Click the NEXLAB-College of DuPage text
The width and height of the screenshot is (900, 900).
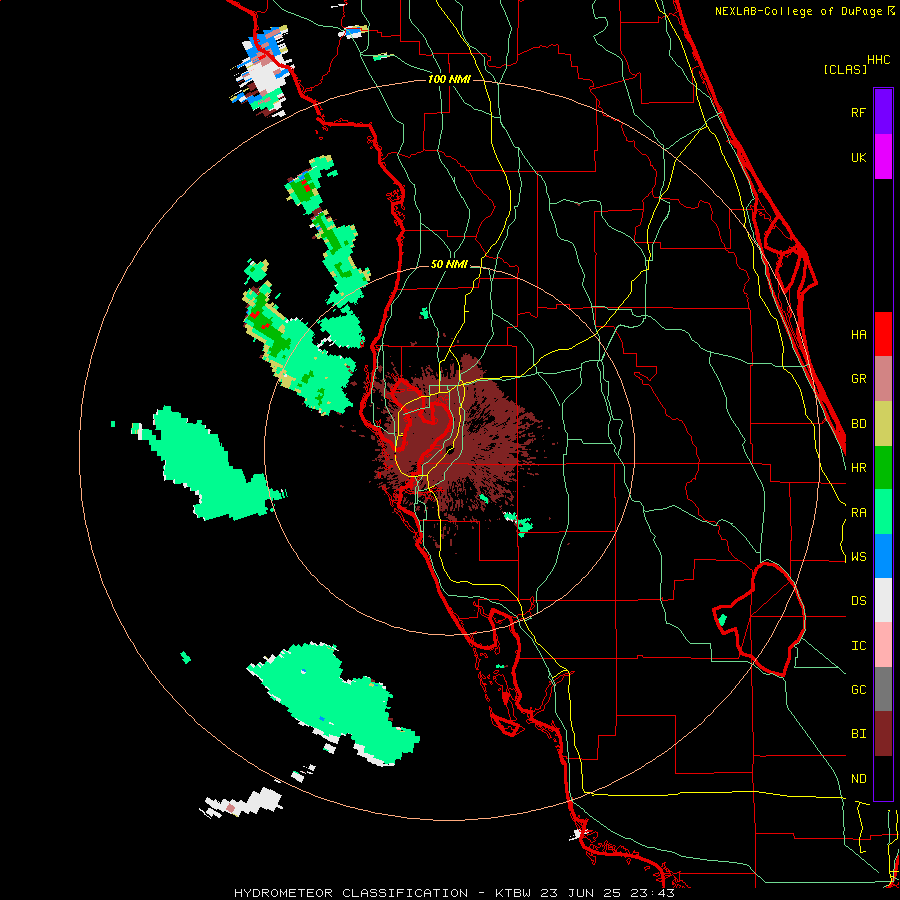800,11
